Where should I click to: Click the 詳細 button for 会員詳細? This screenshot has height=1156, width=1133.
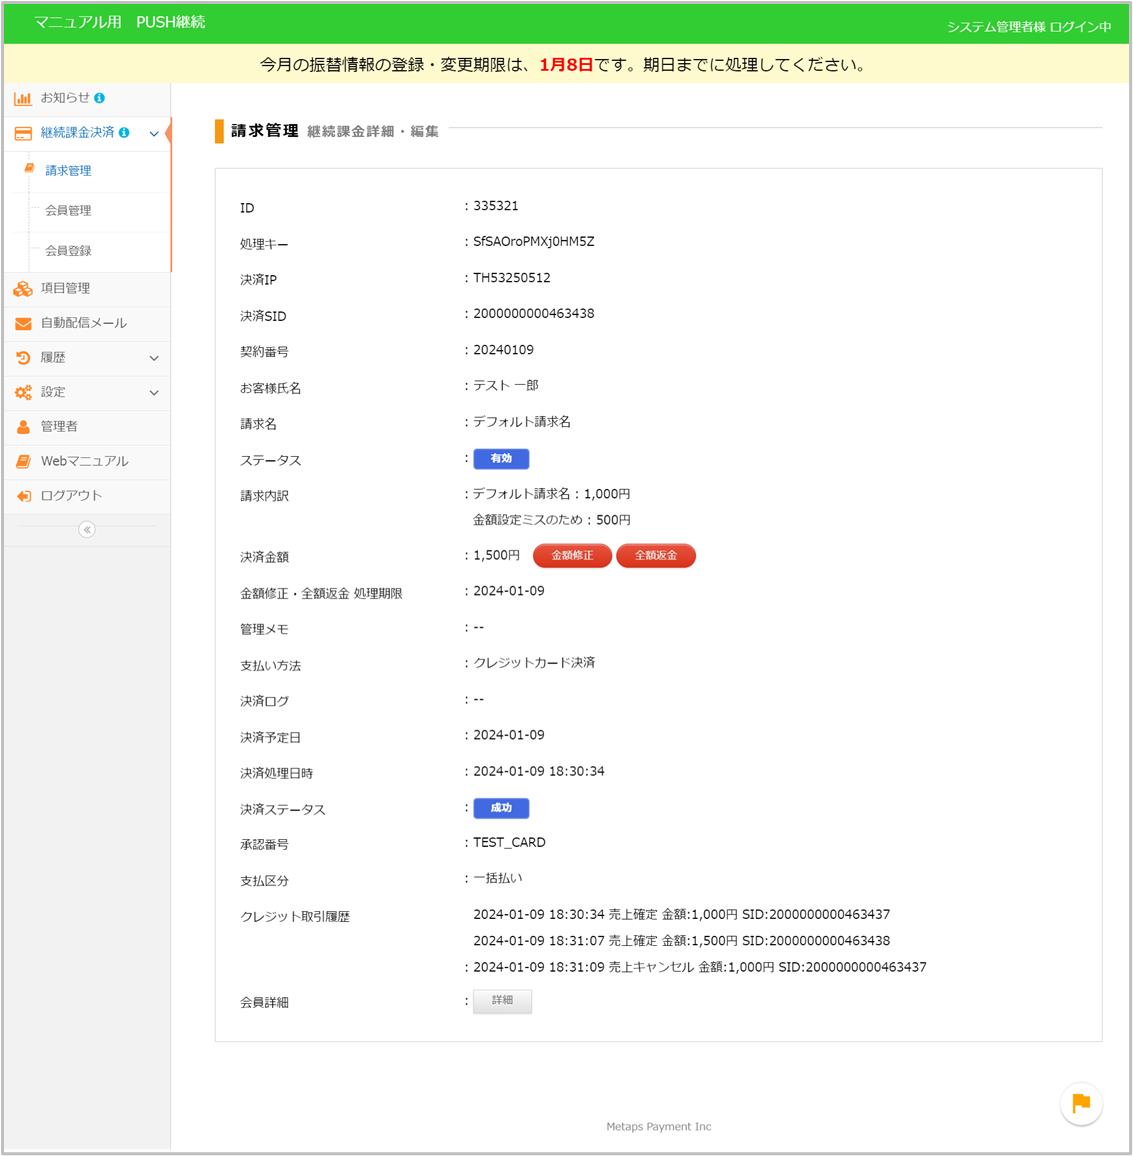click(x=502, y=1001)
